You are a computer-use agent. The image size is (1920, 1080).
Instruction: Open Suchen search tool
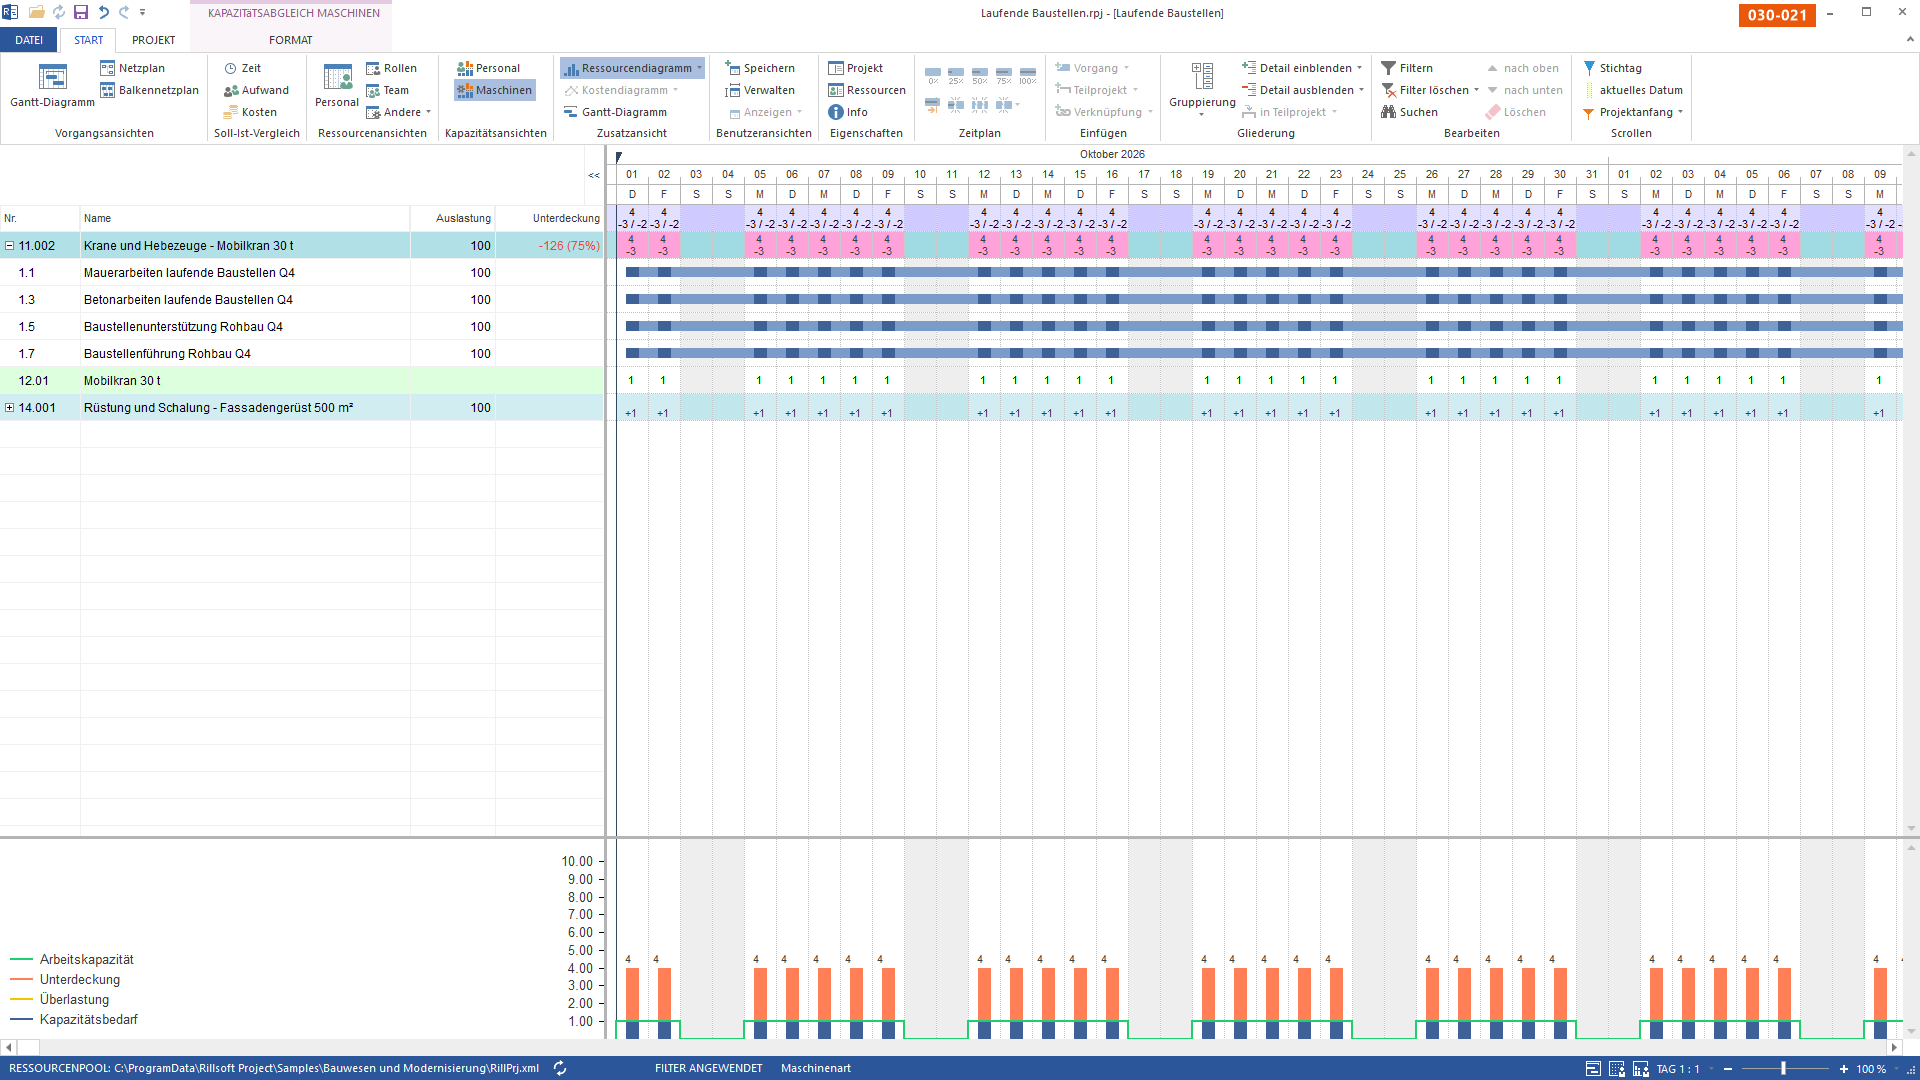[x=1409, y=112]
